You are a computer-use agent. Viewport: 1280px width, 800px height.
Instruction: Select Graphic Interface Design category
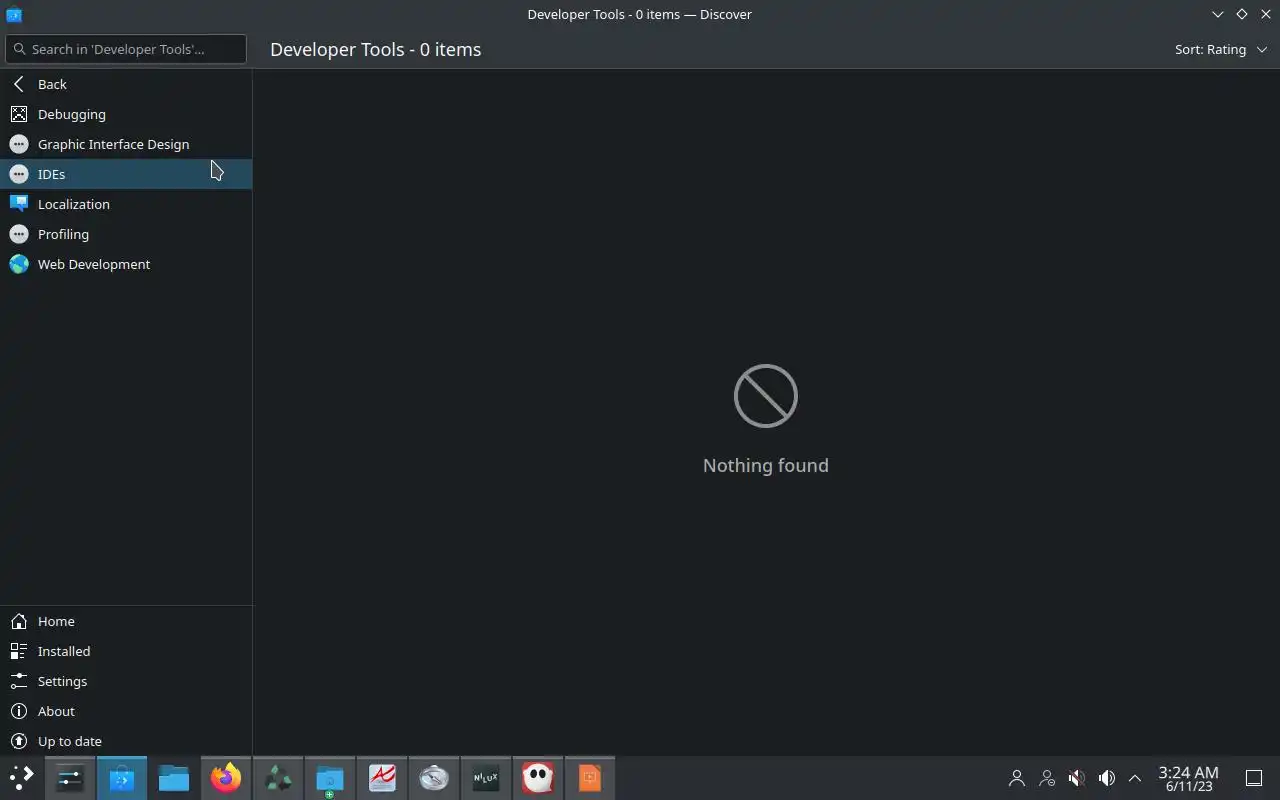[x=126, y=144]
